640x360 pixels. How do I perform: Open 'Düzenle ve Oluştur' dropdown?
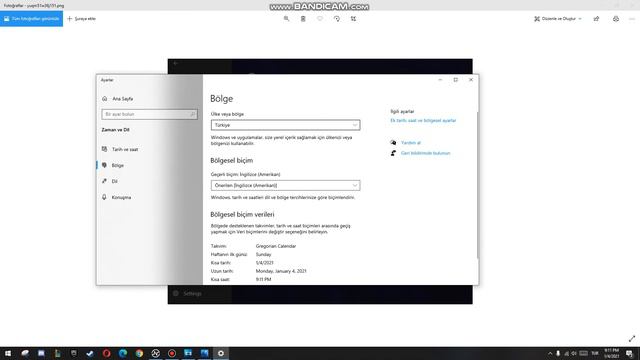click(x=558, y=19)
